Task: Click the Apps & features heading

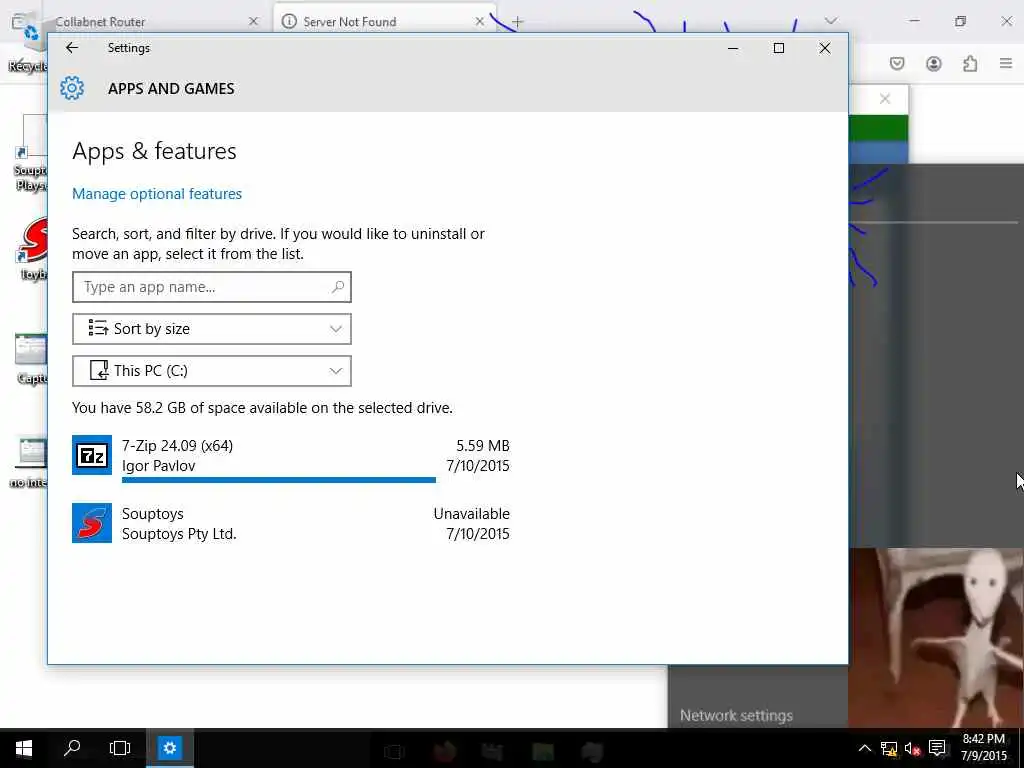Action: tap(154, 151)
